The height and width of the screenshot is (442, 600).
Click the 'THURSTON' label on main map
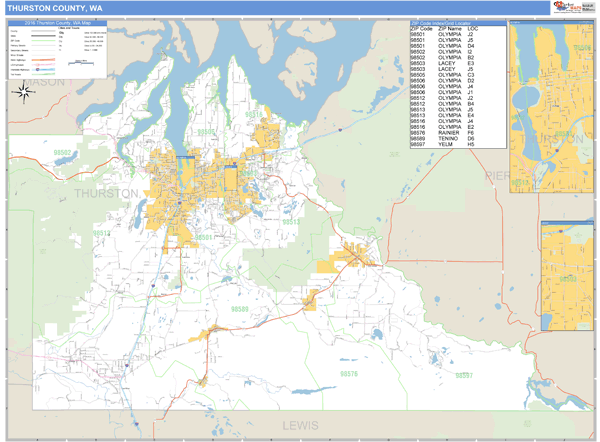coord(107,193)
